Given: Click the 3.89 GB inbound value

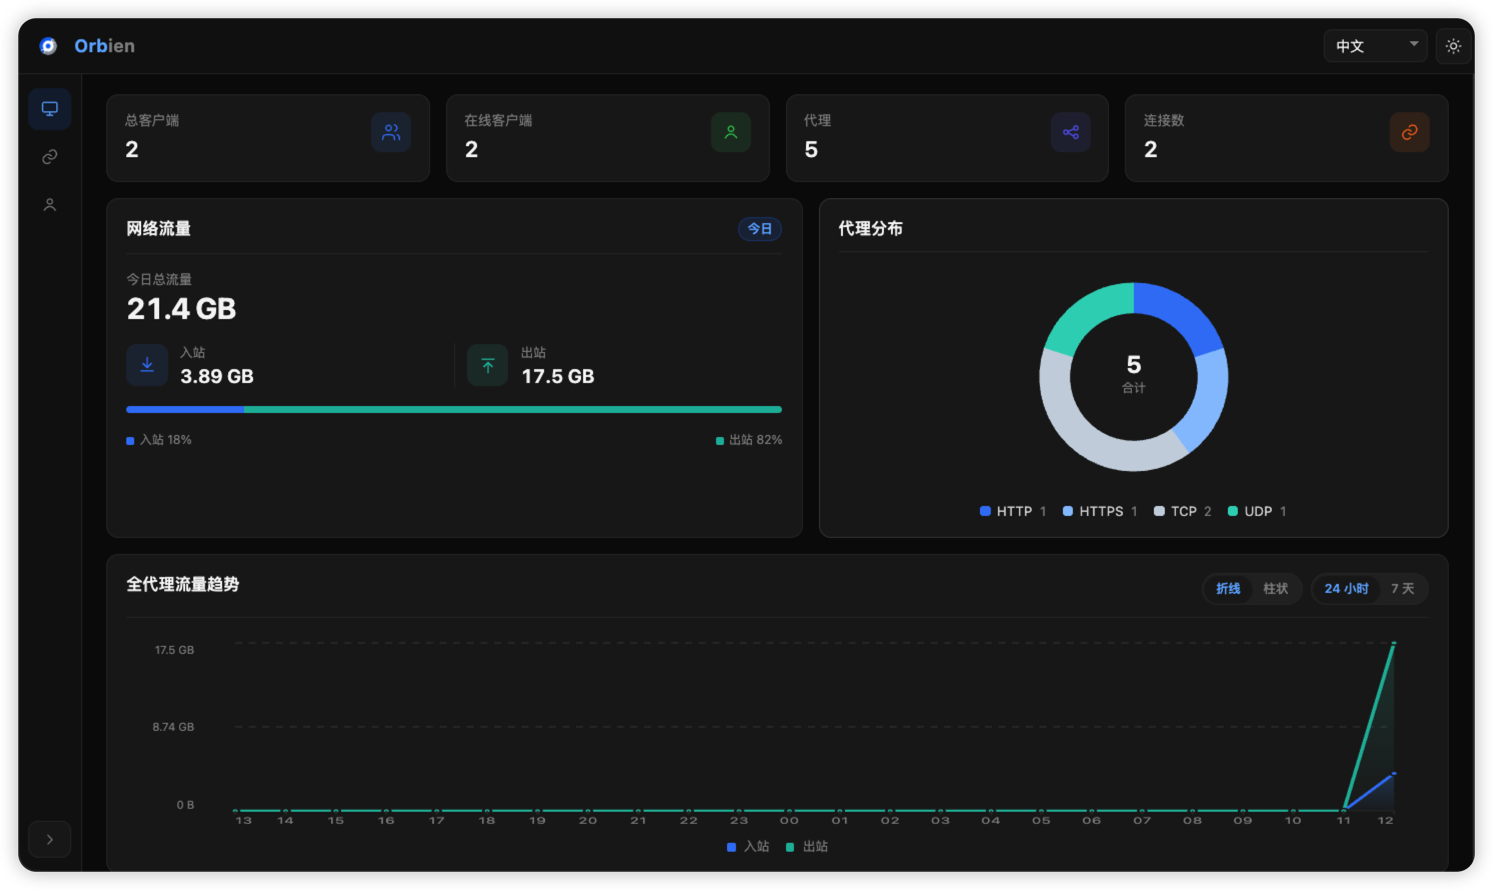Looking at the screenshot, I should tap(217, 377).
